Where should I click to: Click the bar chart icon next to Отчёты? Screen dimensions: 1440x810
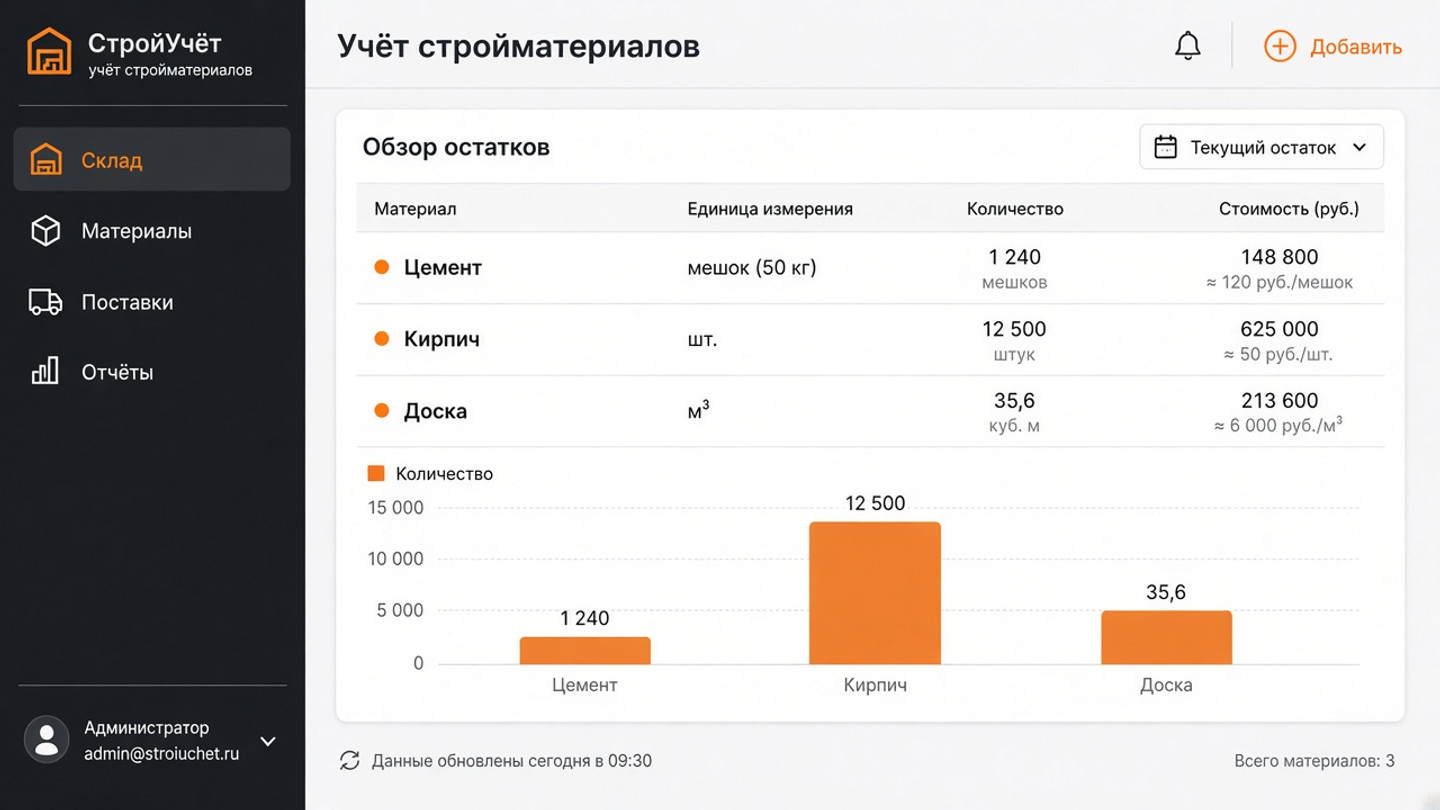(x=46, y=372)
